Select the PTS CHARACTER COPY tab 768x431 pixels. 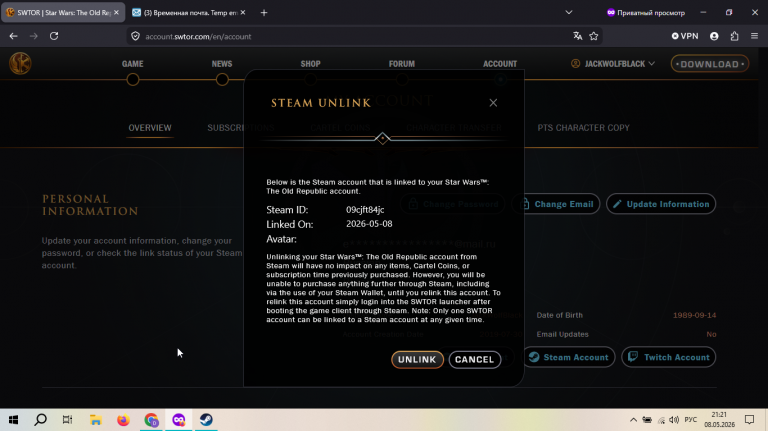click(583, 128)
